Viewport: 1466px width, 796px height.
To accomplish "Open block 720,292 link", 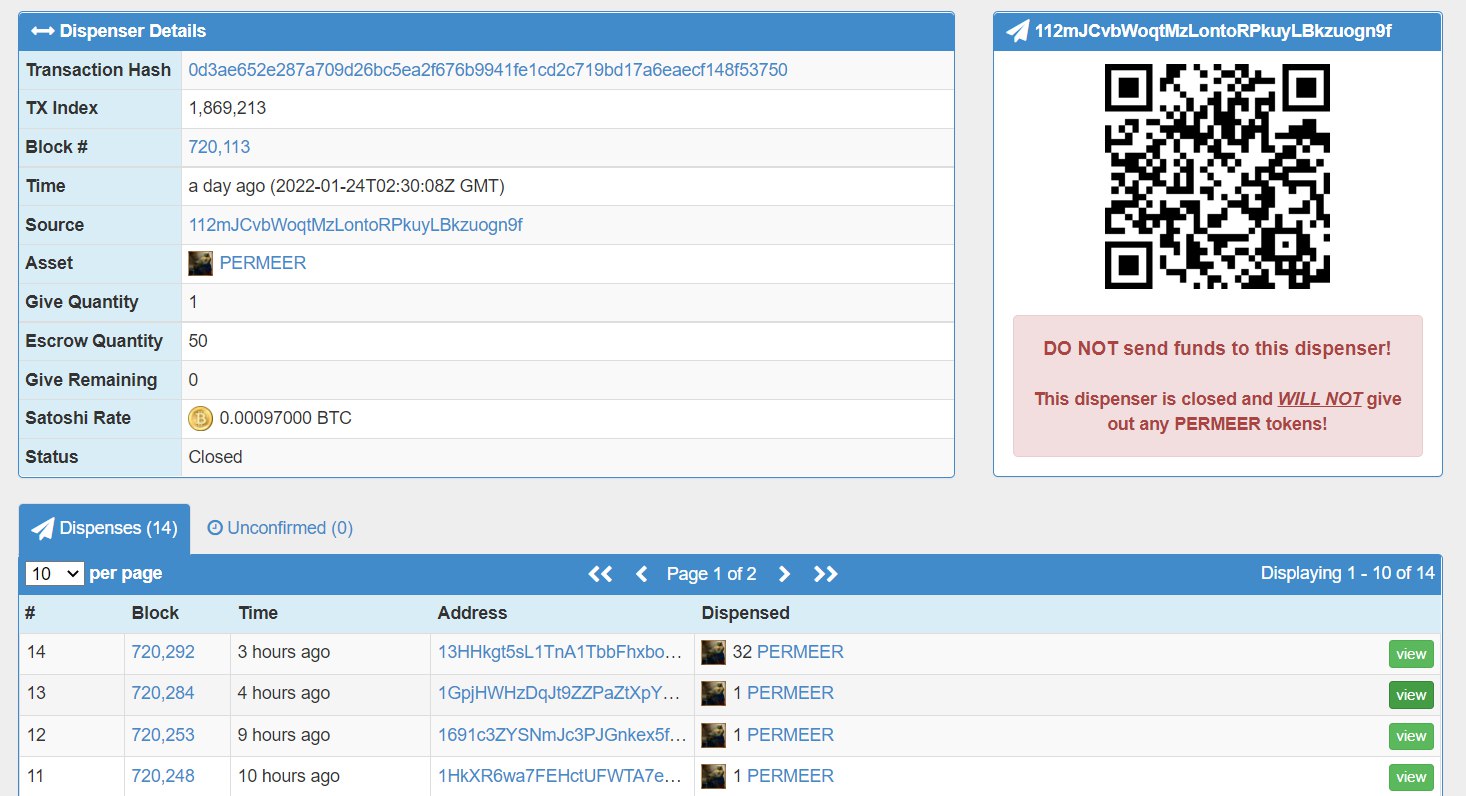I will pyautogui.click(x=163, y=652).
